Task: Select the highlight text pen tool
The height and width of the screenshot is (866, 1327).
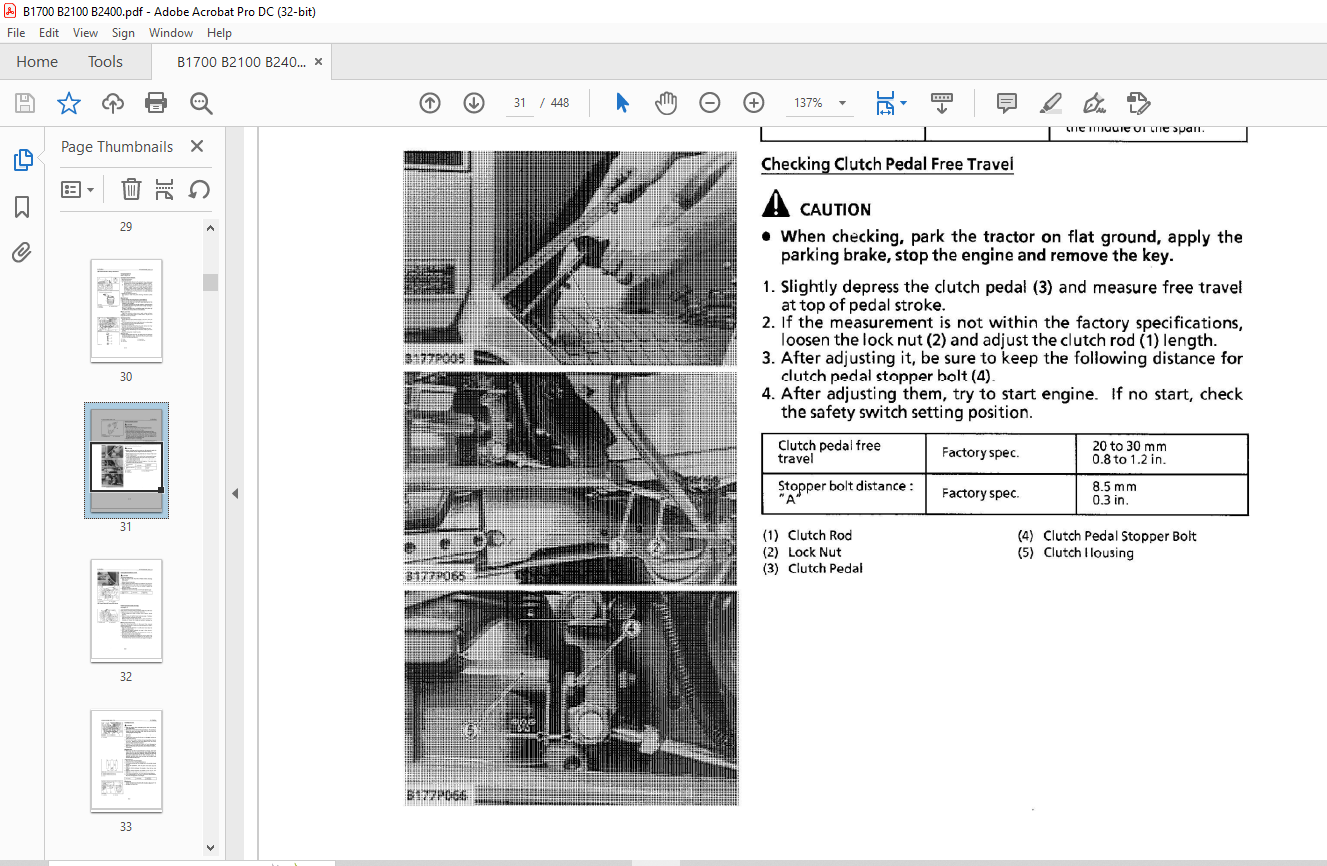Action: click(x=1051, y=103)
